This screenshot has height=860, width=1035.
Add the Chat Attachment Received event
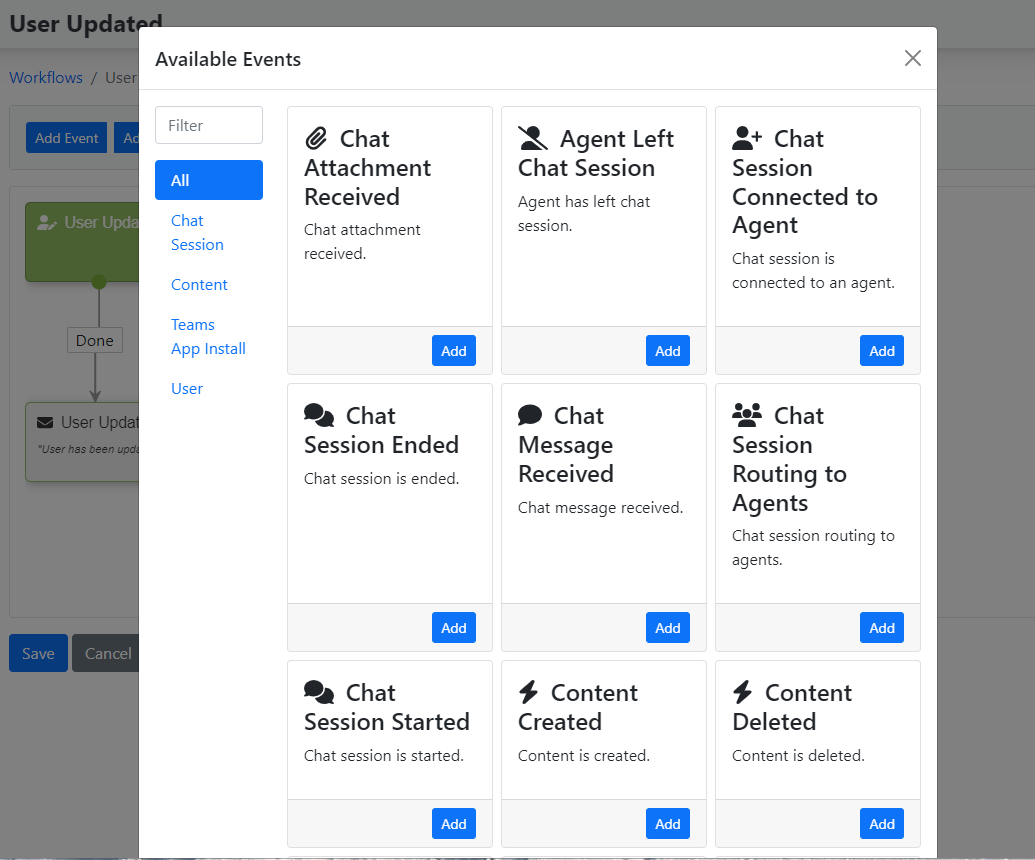[x=453, y=350]
